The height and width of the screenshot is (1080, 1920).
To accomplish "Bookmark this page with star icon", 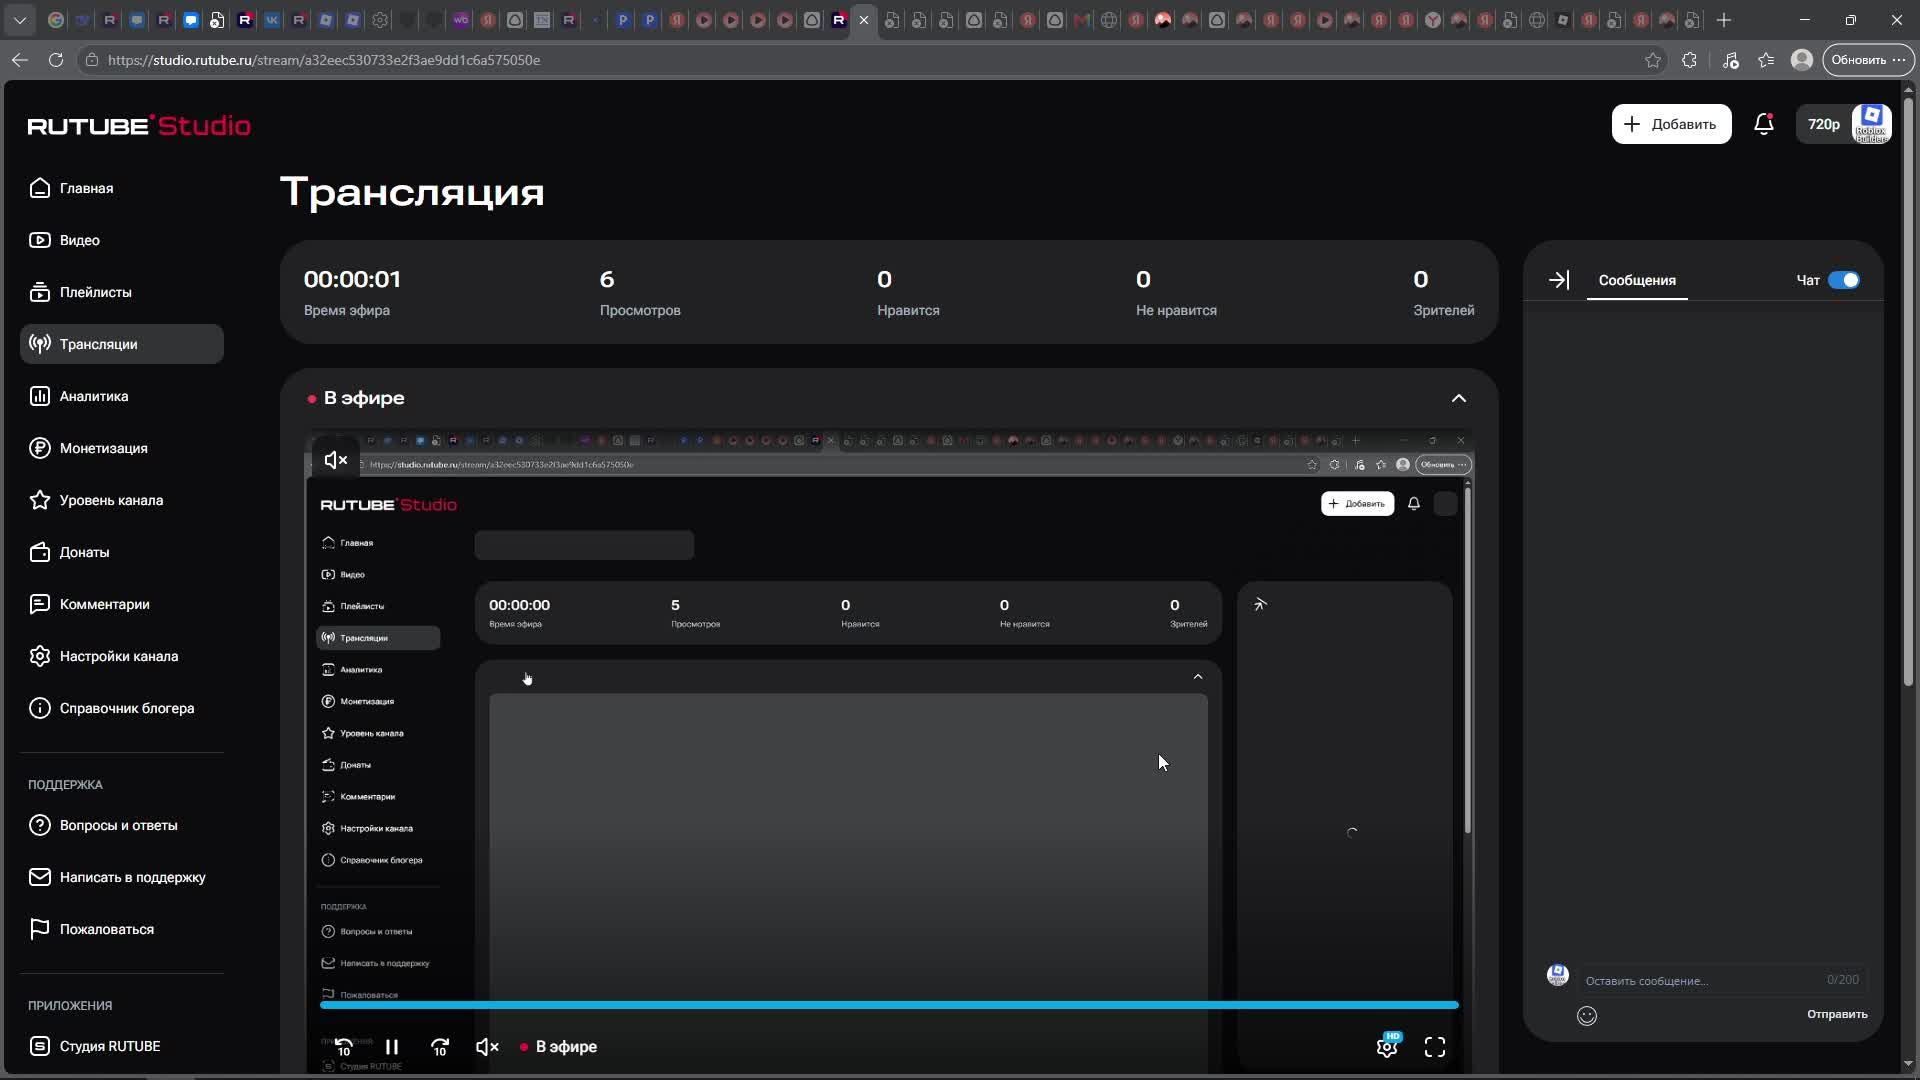I will coord(1653,60).
